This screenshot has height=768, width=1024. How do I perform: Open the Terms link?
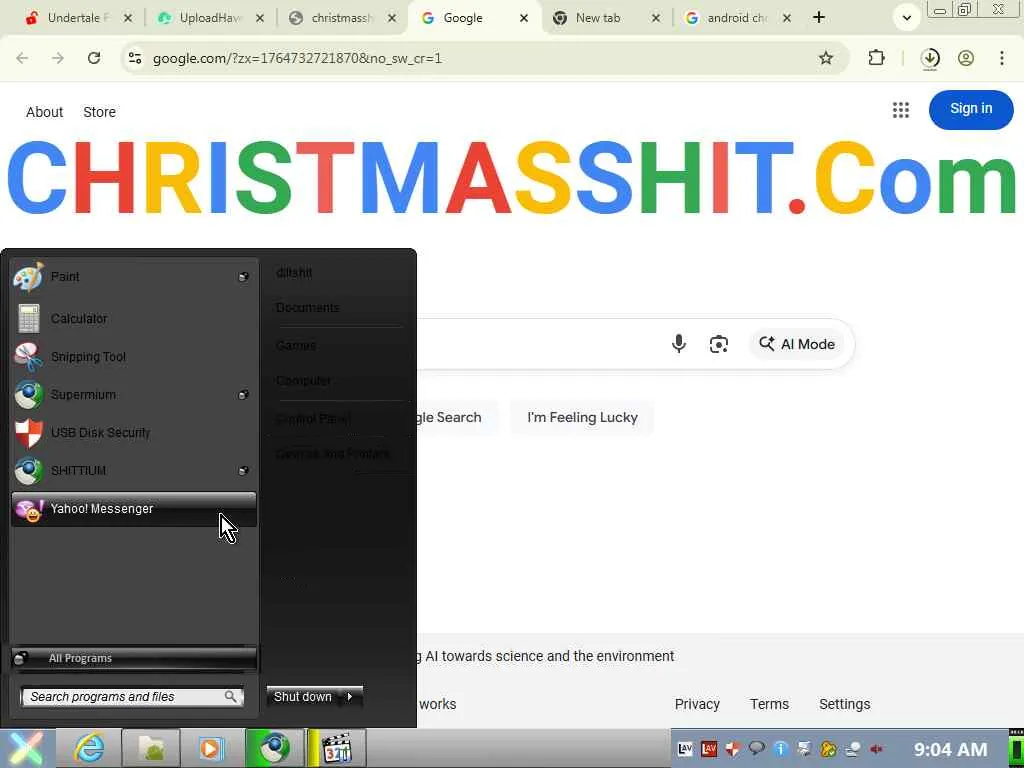(769, 704)
